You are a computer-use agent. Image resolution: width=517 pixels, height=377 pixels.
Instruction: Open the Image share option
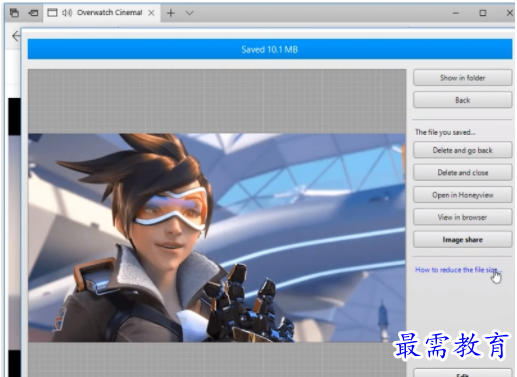point(462,239)
